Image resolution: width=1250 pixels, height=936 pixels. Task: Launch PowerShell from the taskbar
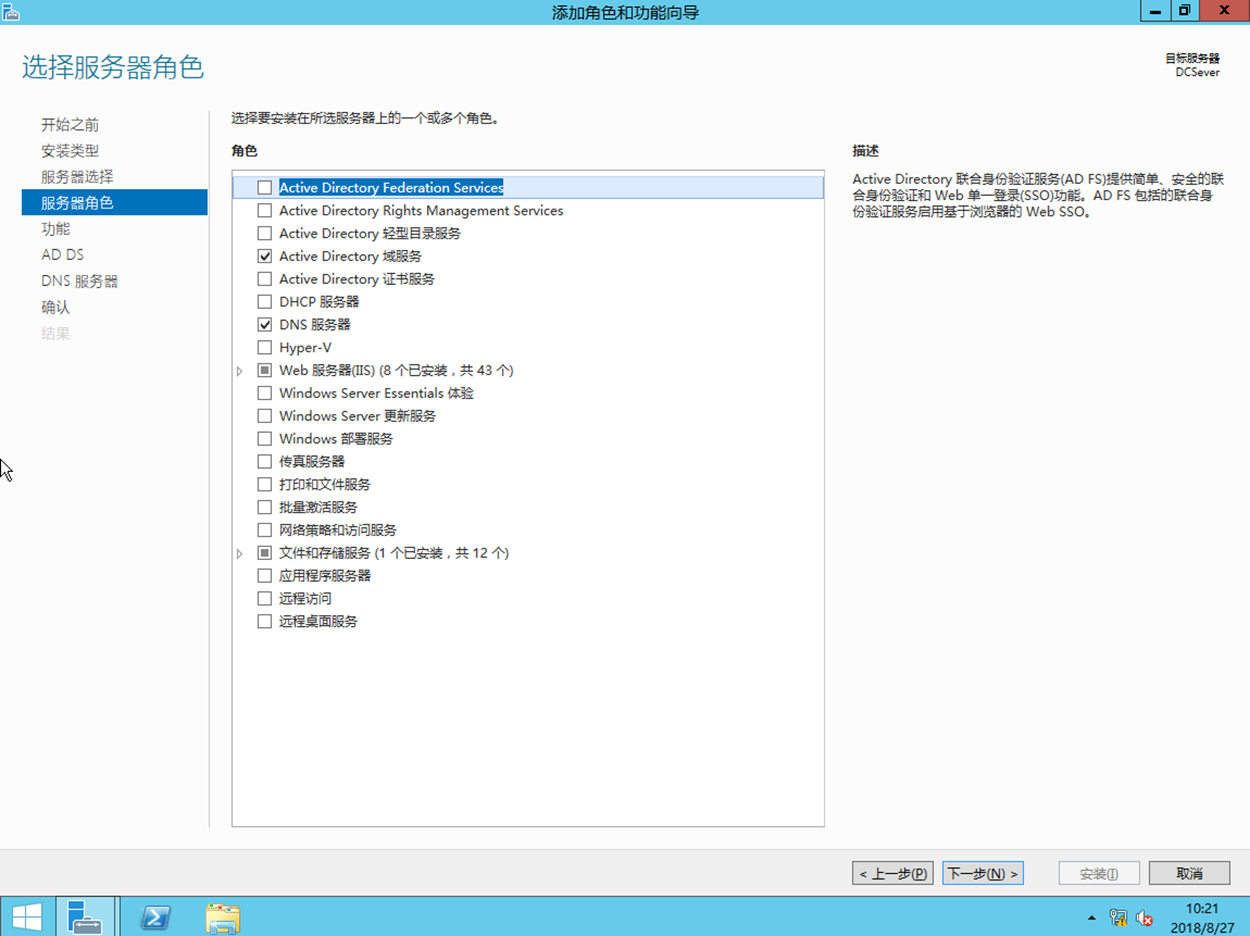click(x=155, y=916)
